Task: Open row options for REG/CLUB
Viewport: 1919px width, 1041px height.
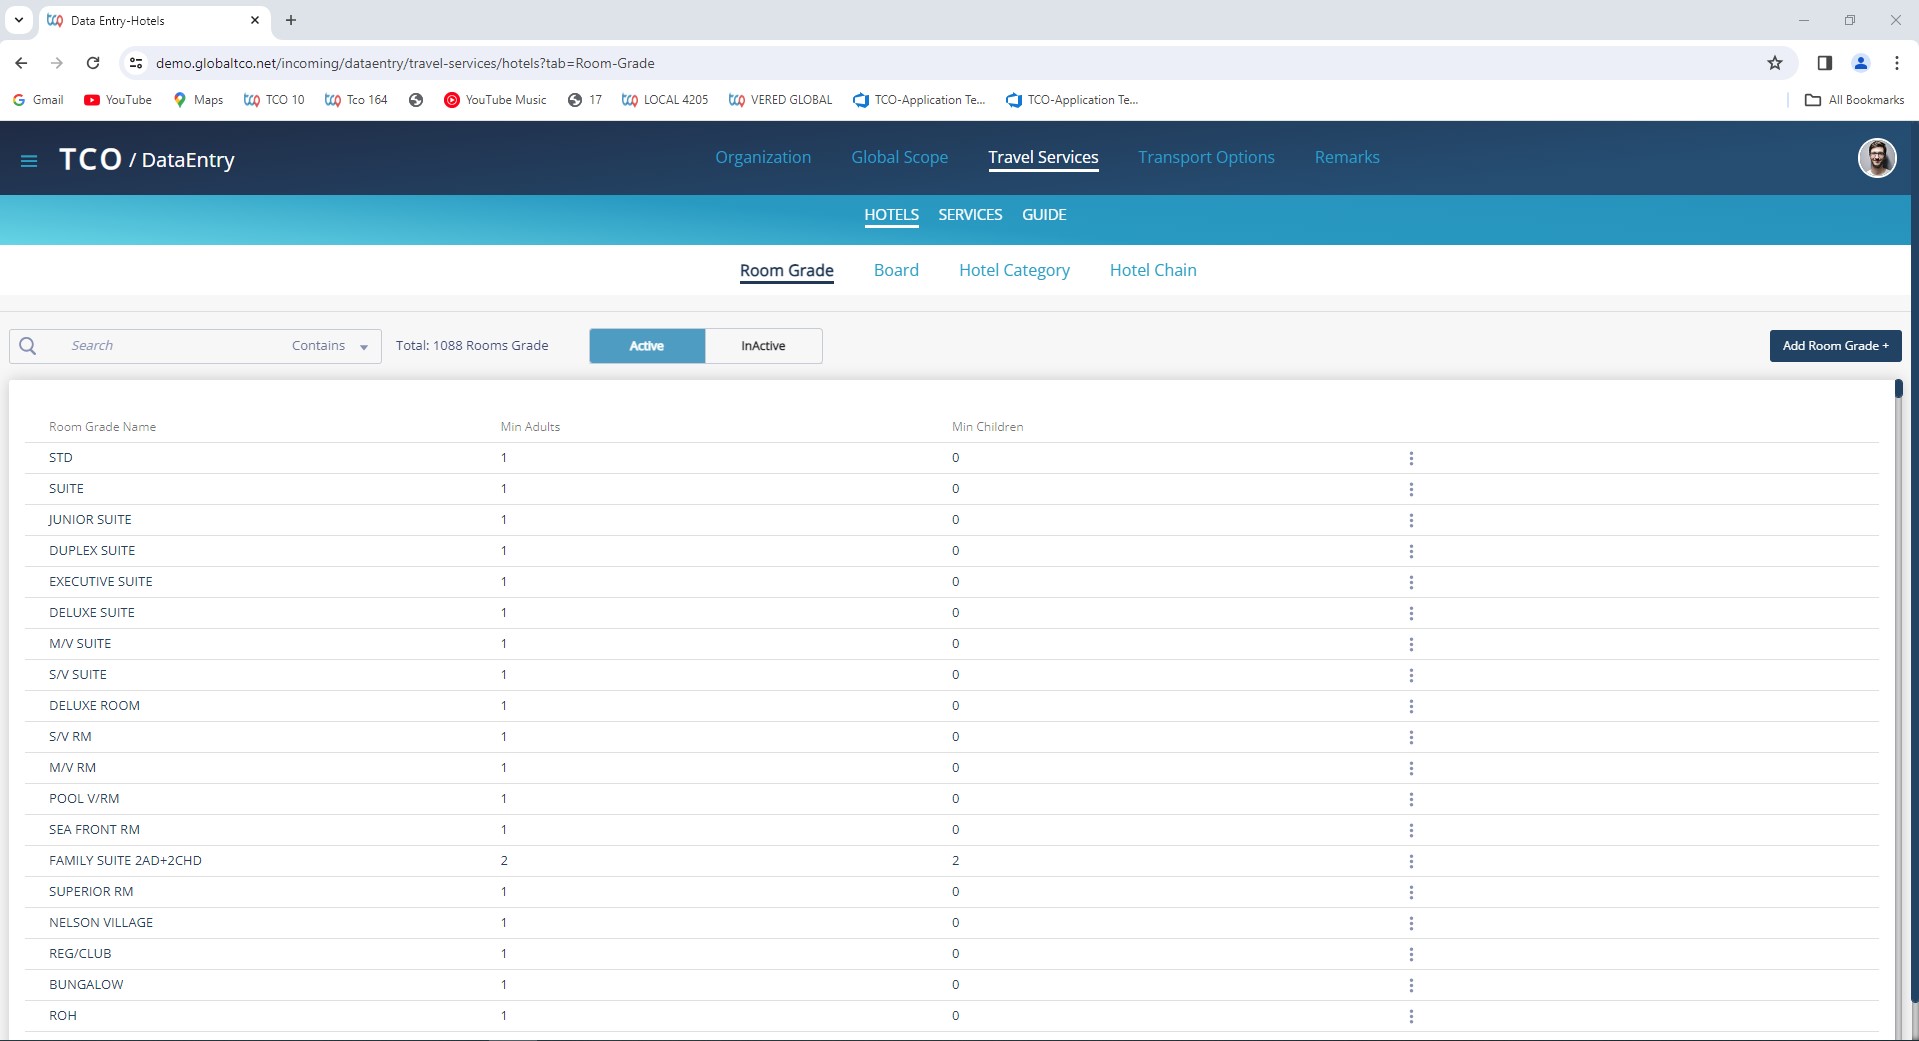Action: tap(1411, 954)
